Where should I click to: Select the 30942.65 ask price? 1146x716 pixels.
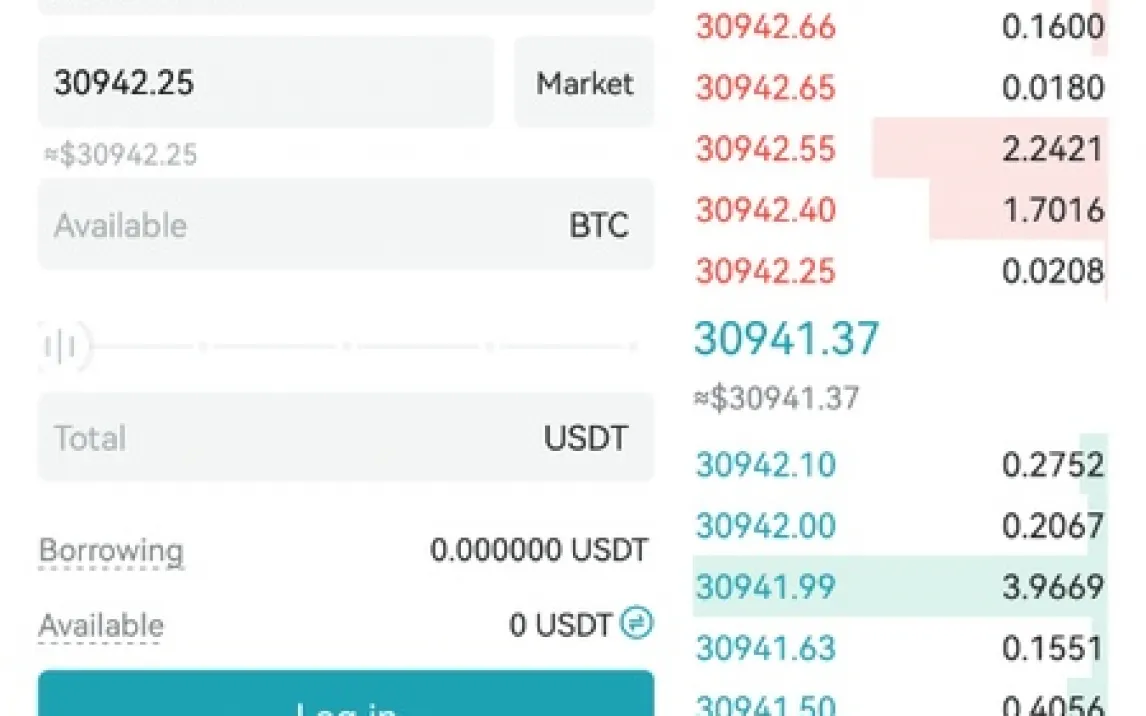tap(765, 88)
